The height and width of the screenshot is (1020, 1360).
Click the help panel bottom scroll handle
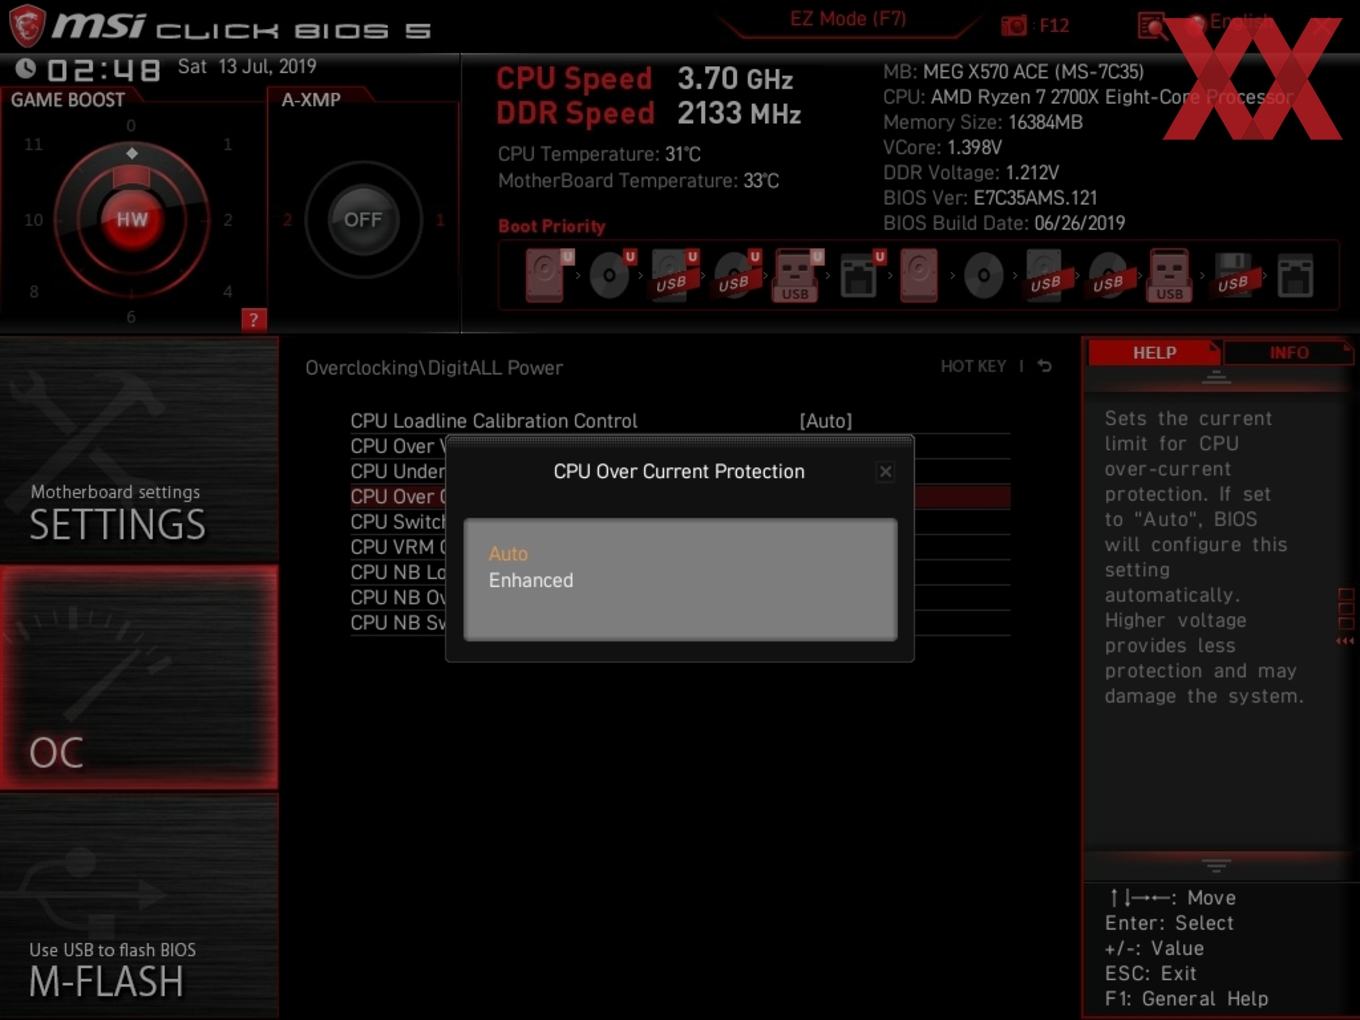[x=1216, y=865]
